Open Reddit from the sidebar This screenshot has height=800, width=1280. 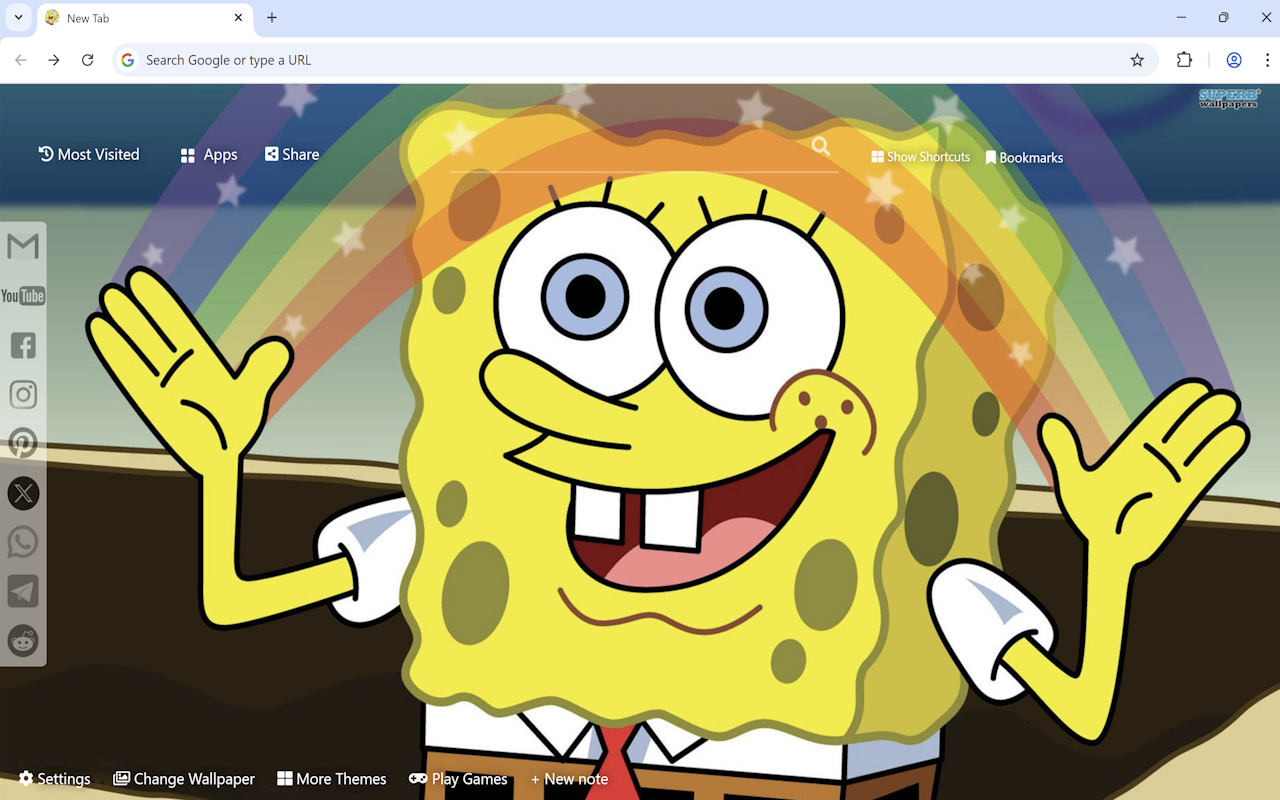22,641
